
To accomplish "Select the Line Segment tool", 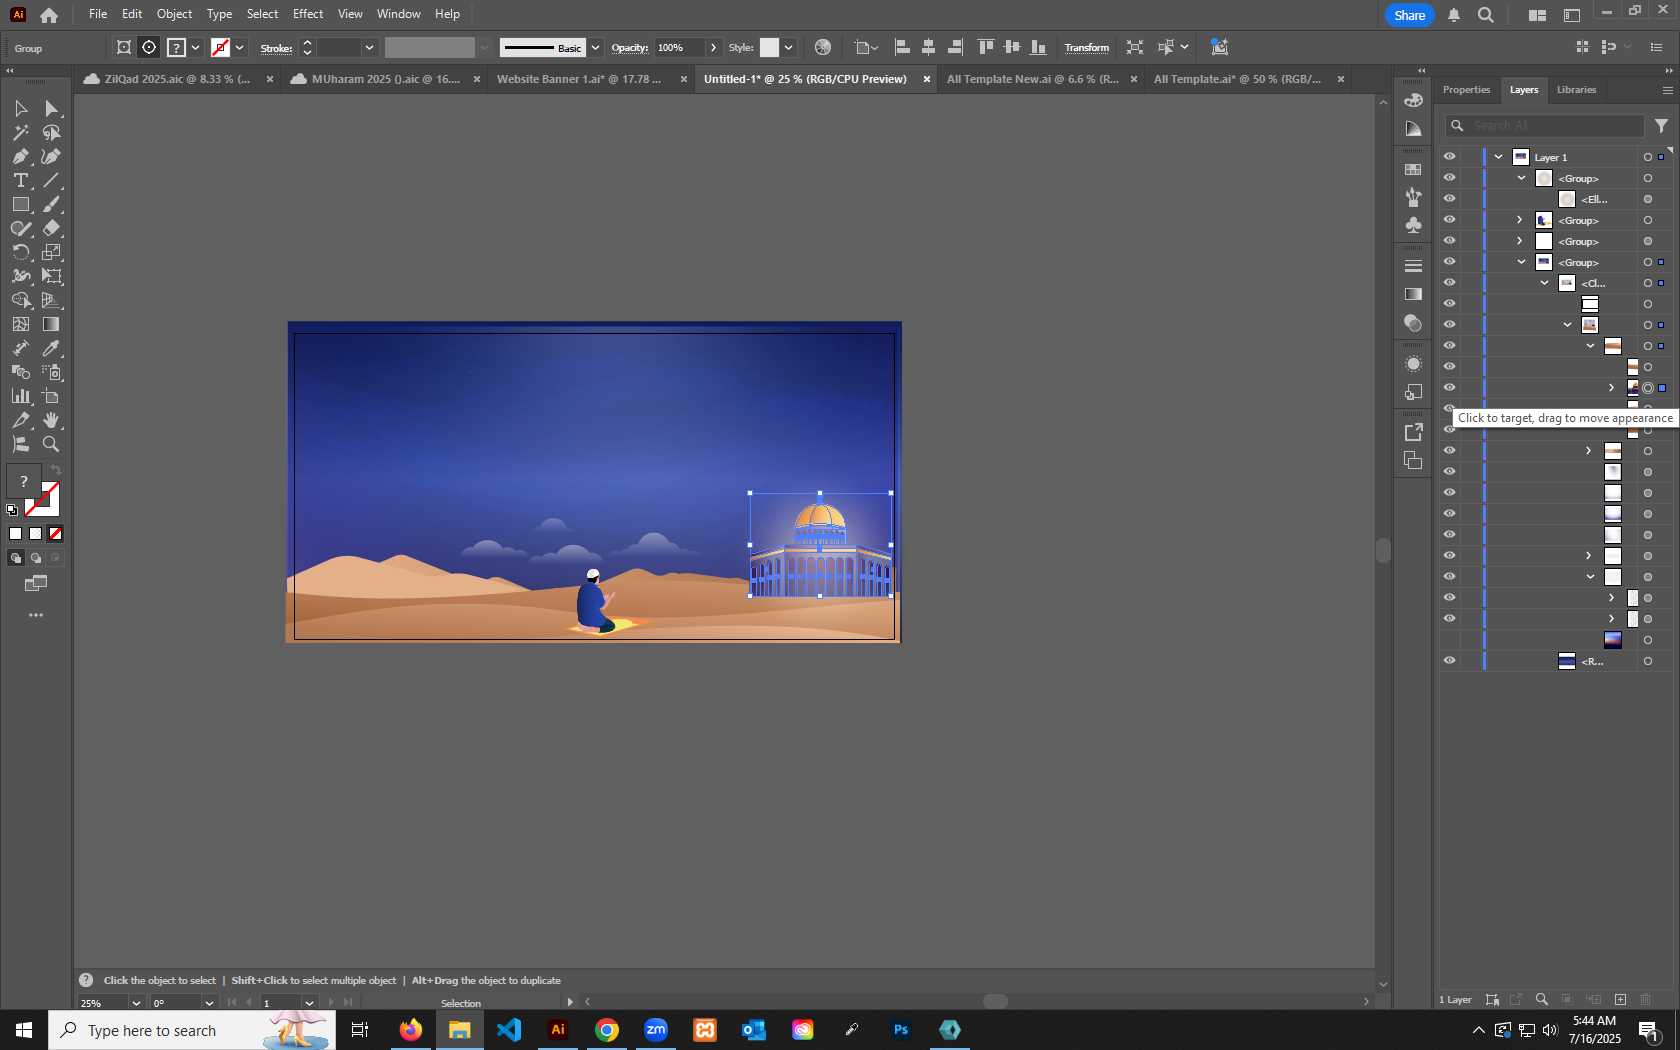I will point(51,180).
